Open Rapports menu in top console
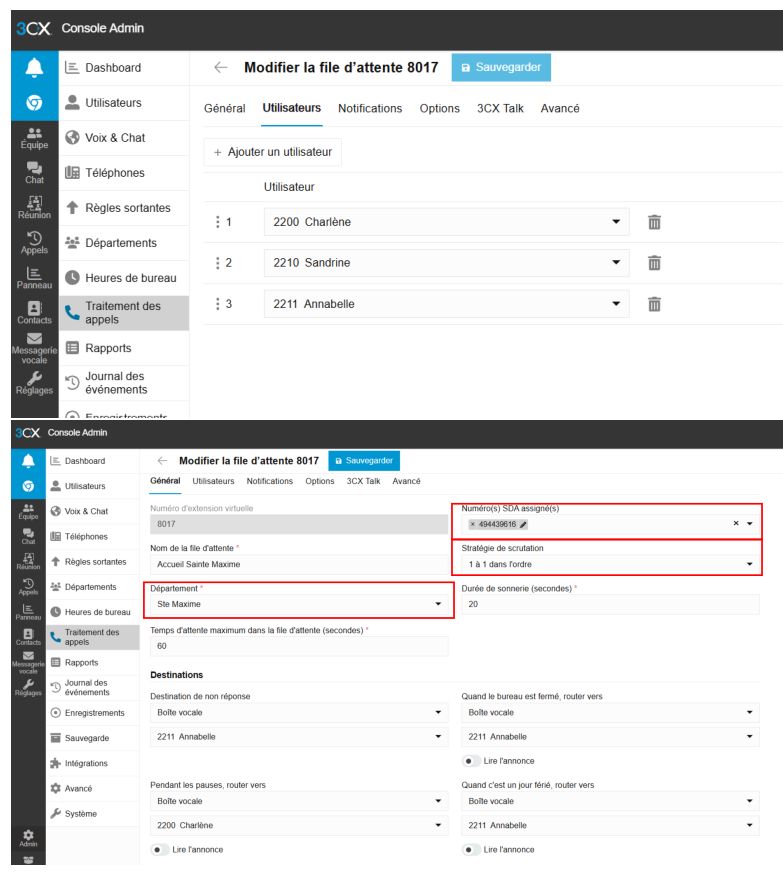 124,348
